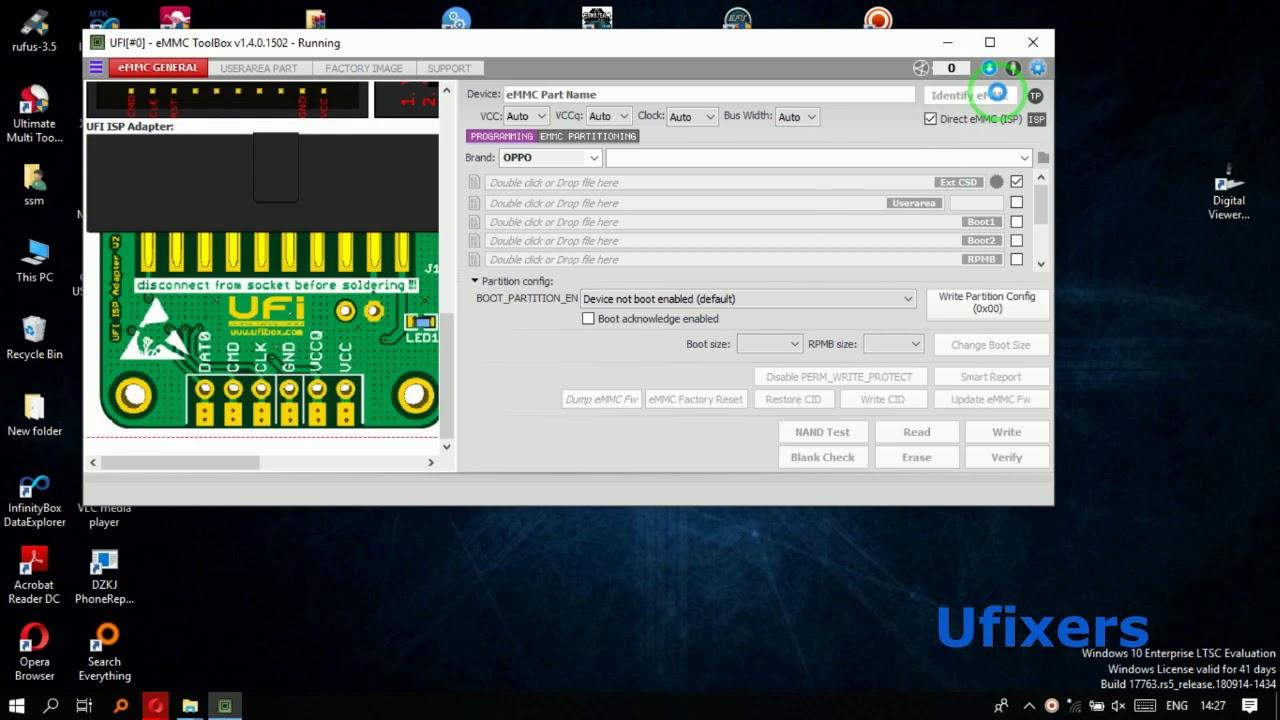Open the hamburger menu in eMMC ToolBox
Viewport: 1280px width, 720px height.
click(x=96, y=68)
